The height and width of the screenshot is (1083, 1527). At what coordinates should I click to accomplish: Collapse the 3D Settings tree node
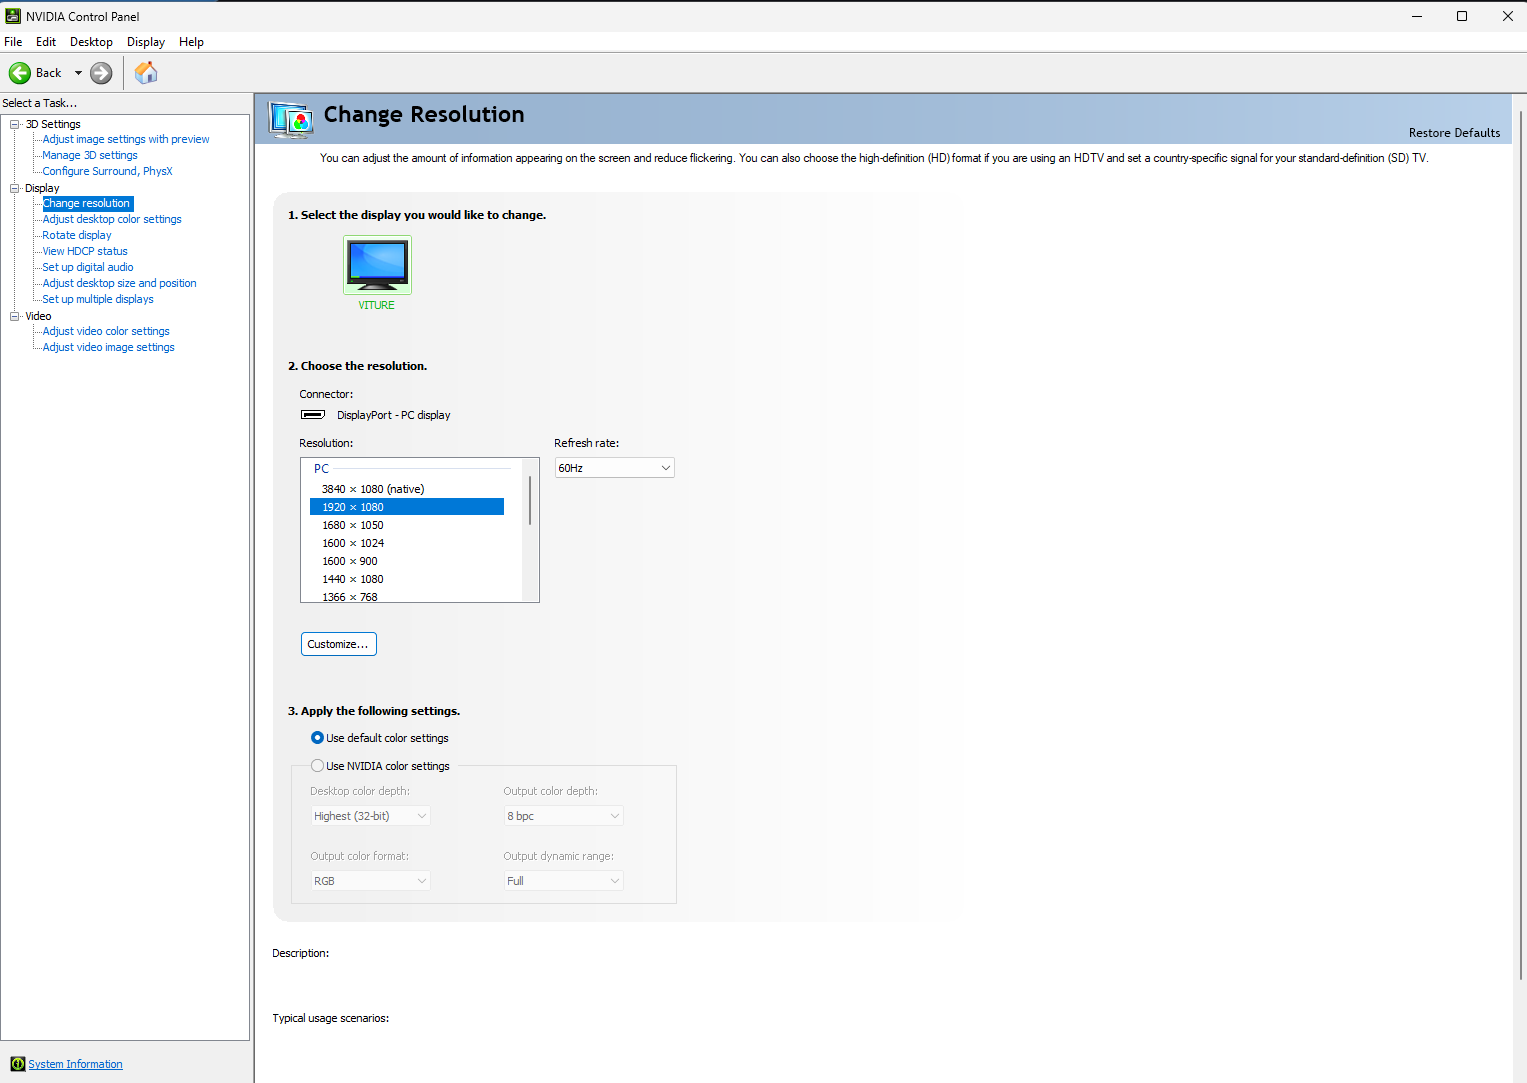coord(15,124)
